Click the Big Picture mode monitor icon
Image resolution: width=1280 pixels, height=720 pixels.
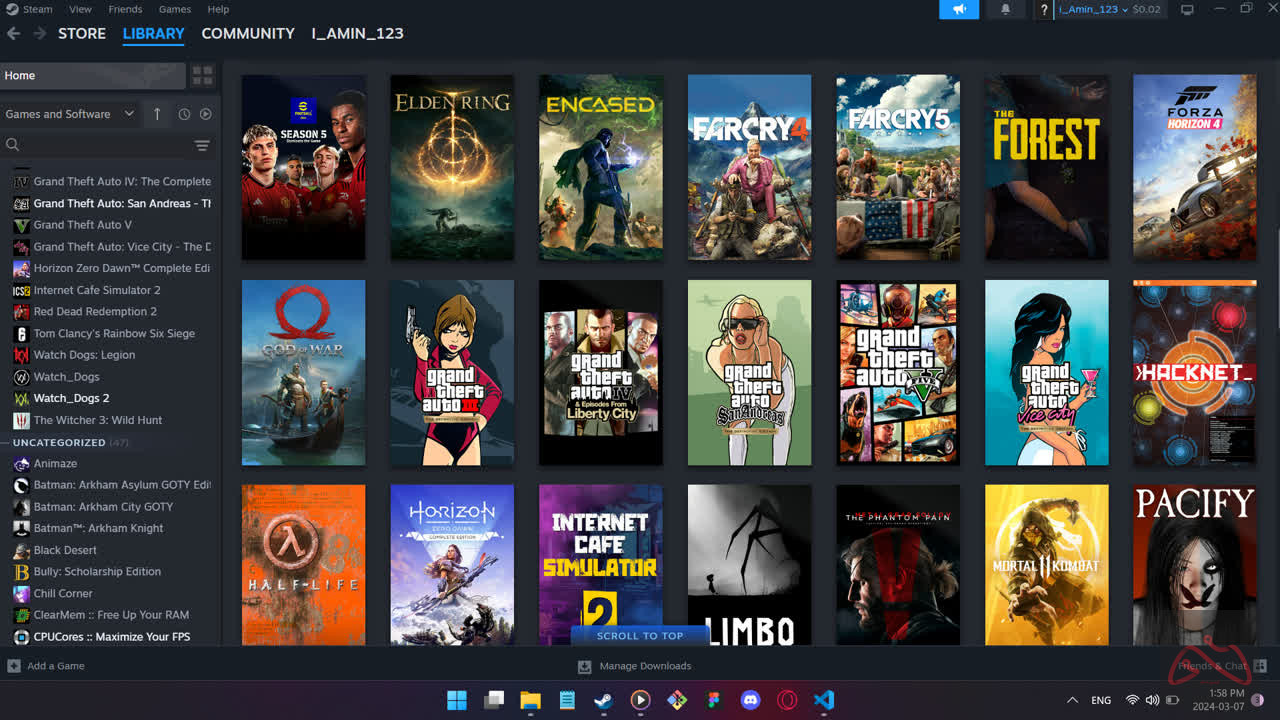(1187, 9)
